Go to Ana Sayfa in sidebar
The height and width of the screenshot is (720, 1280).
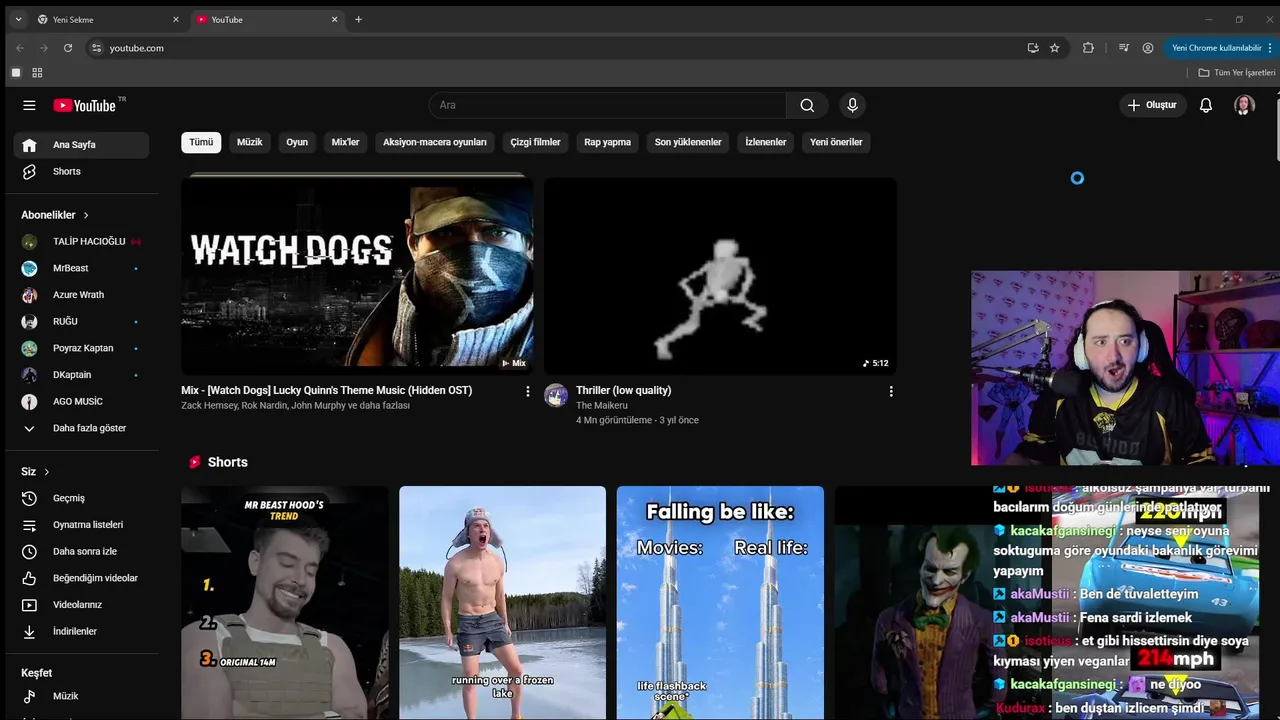click(x=82, y=145)
